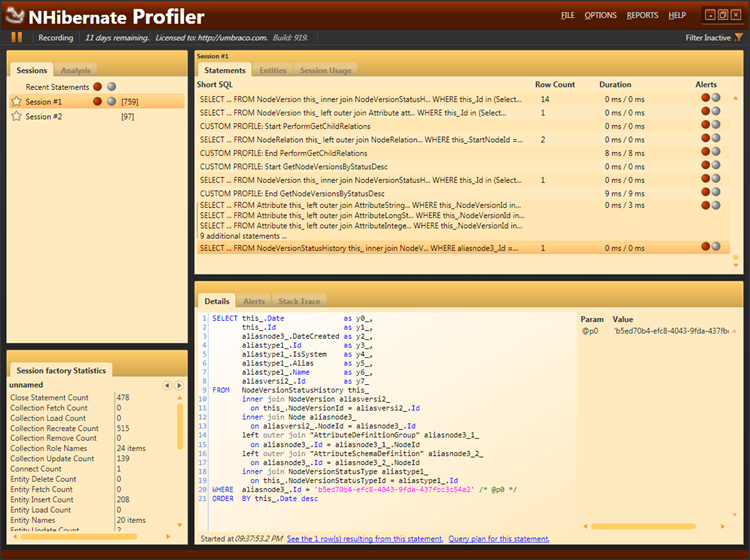Image resolution: width=750 pixels, height=560 pixels.
Task: Click the 'Entity Names' 20 items value
Action: click(x=131, y=520)
